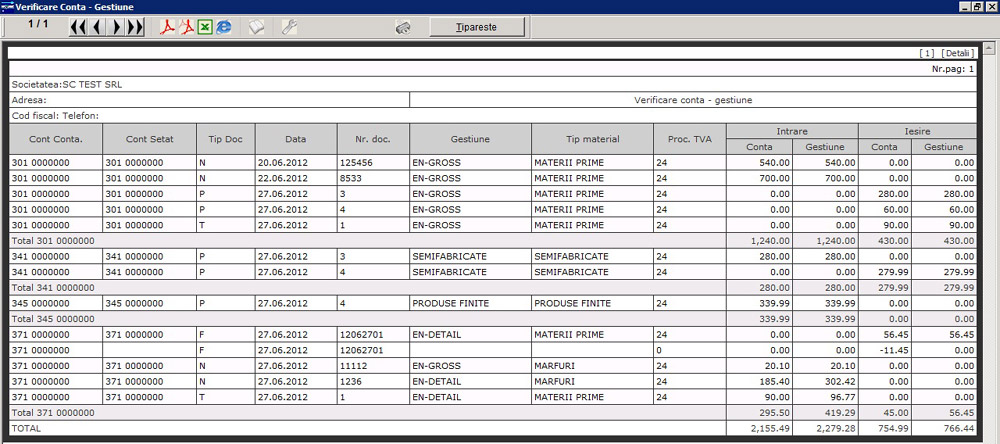
Task: Click MARFURI in the 11112 row
Action: coord(554,366)
